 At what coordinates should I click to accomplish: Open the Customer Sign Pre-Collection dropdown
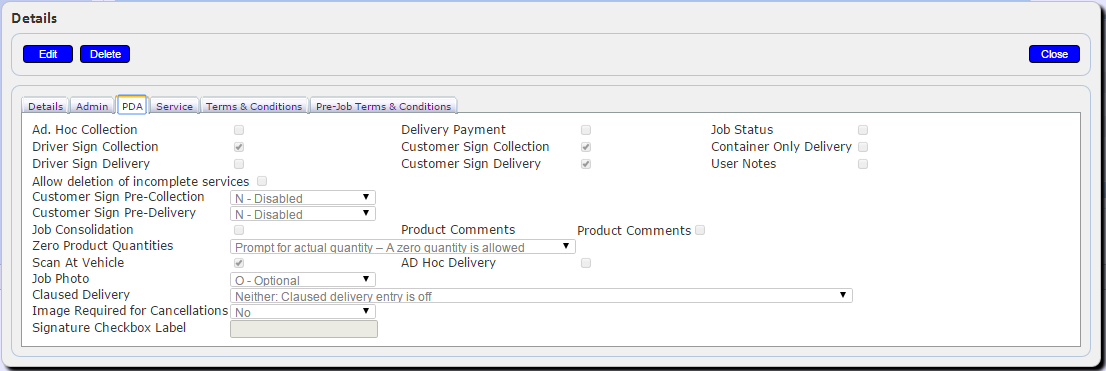pyautogui.click(x=303, y=197)
